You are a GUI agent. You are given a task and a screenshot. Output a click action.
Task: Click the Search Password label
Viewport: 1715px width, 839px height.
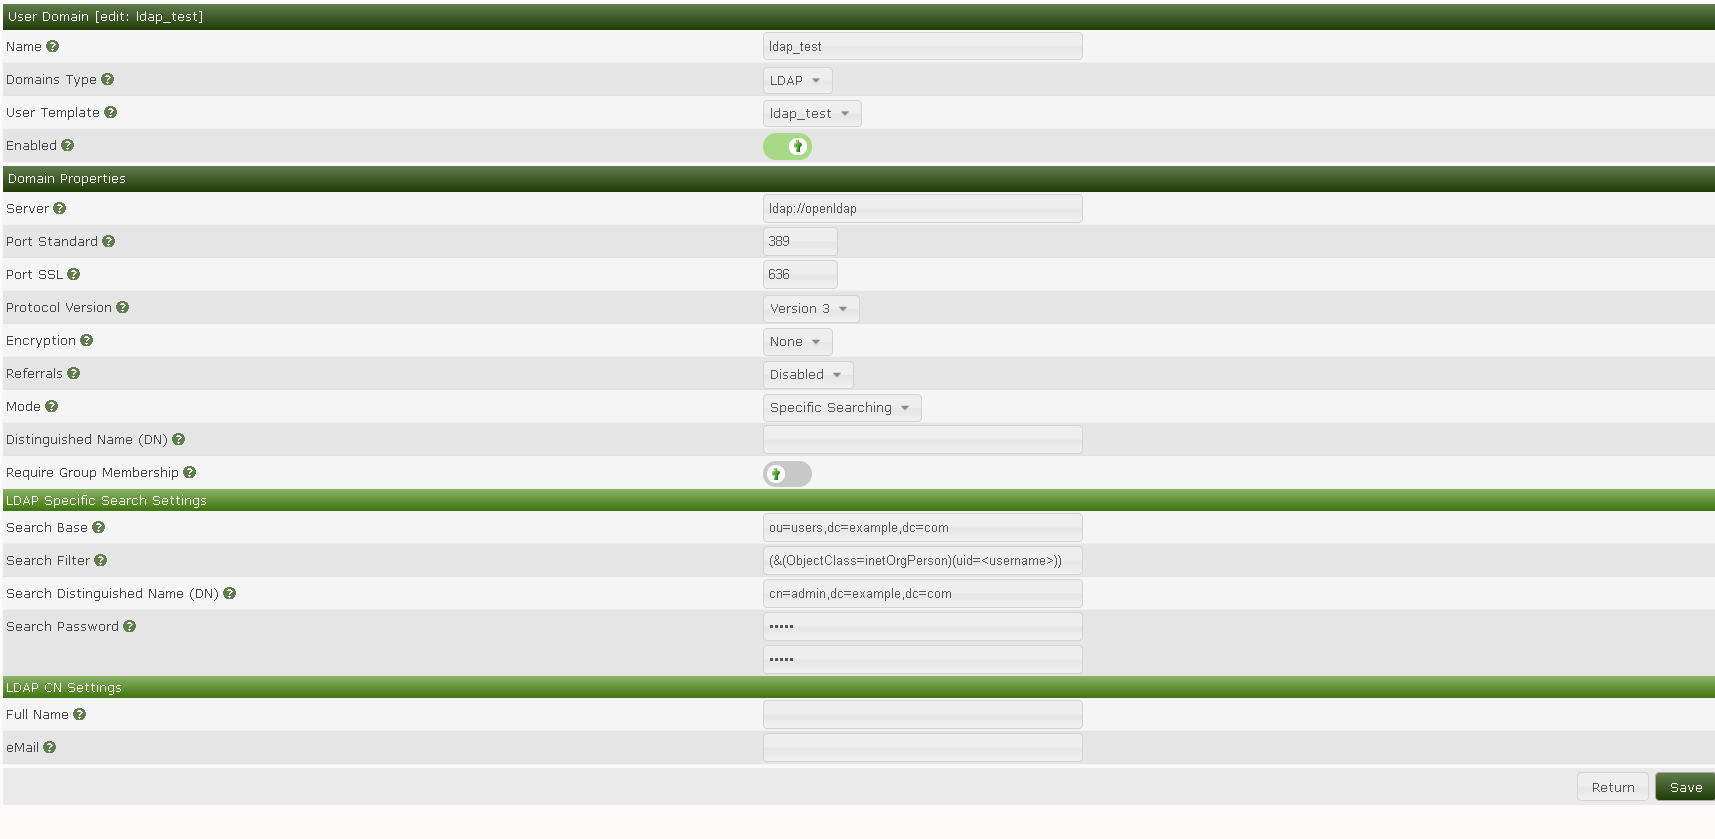coord(62,626)
